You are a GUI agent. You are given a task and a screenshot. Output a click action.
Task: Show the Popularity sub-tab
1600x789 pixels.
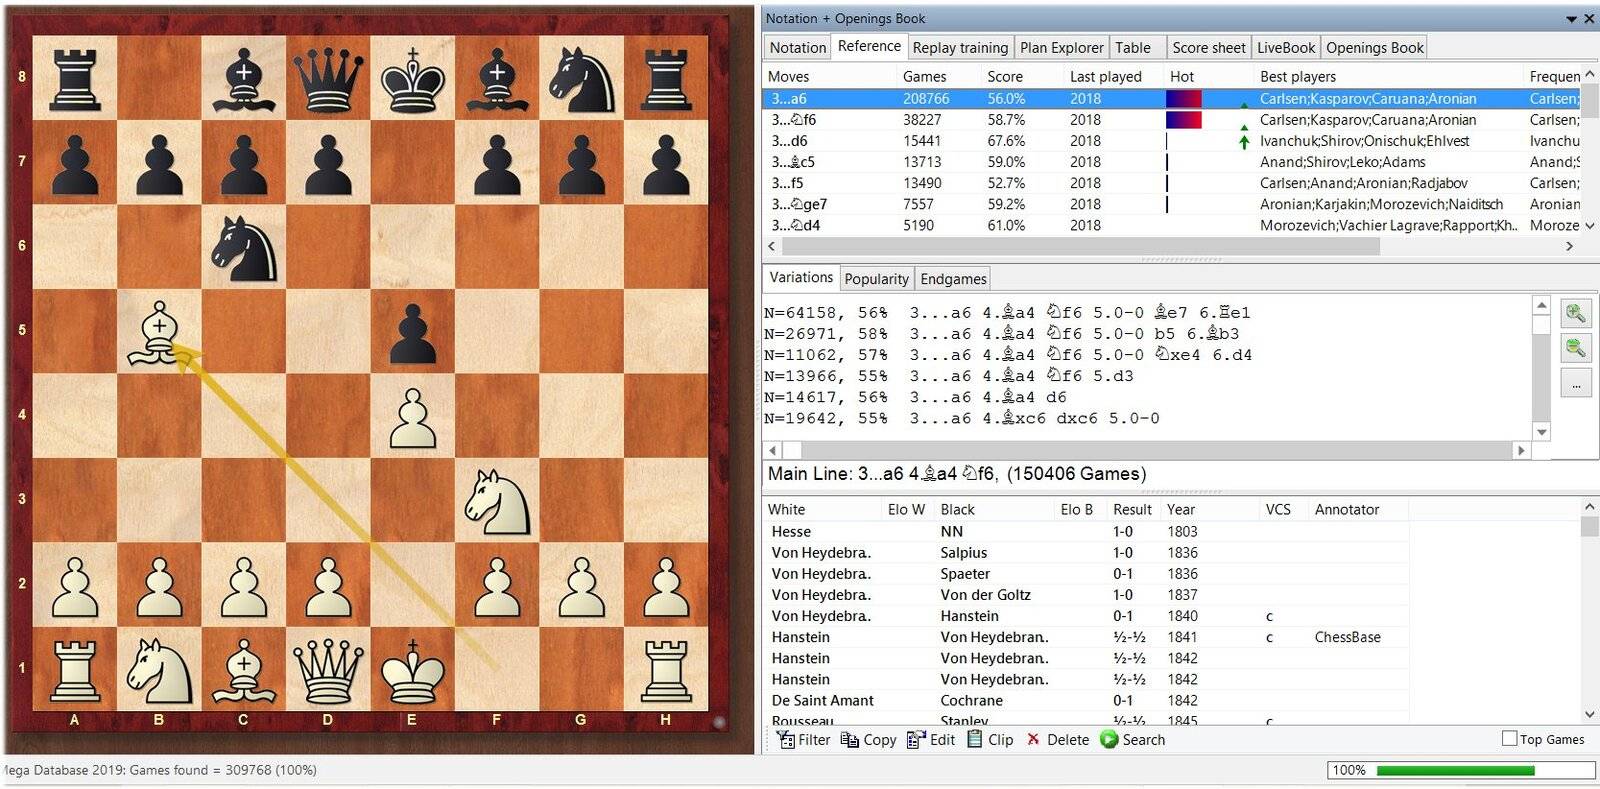(x=876, y=279)
